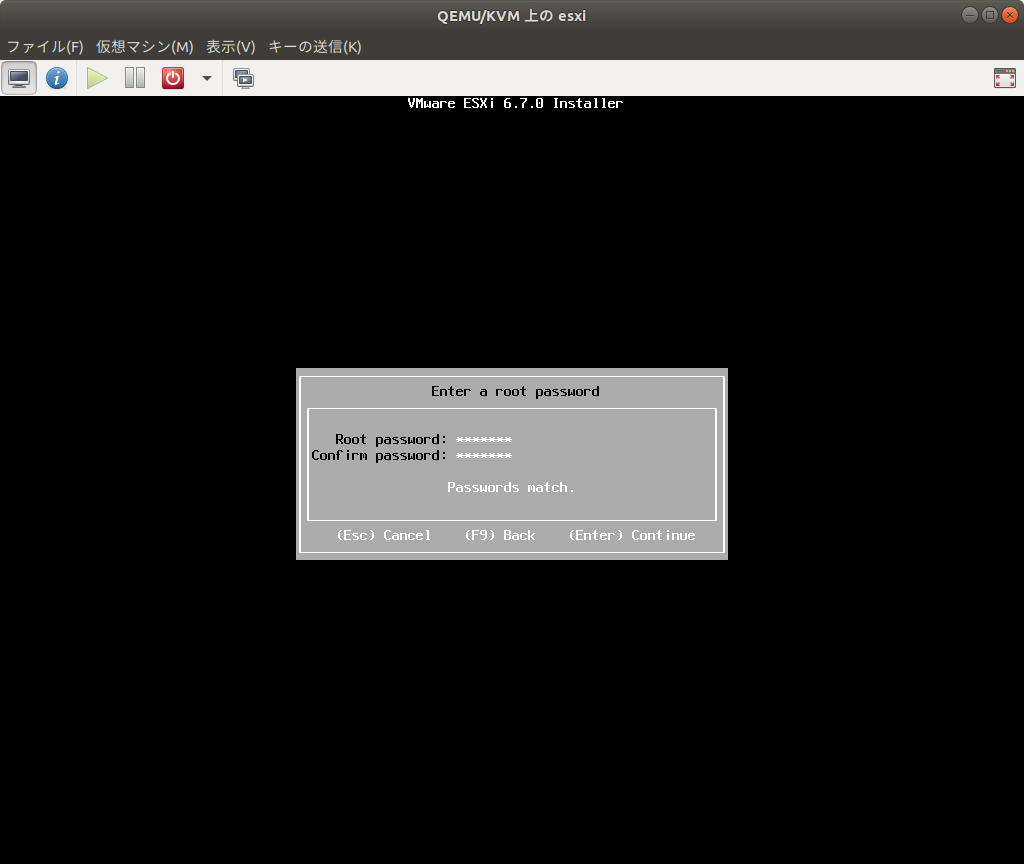Click the window title 'QEMU/KVM 上の esxi'
This screenshot has width=1024, height=864.
pyautogui.click(x=511, y=16)
